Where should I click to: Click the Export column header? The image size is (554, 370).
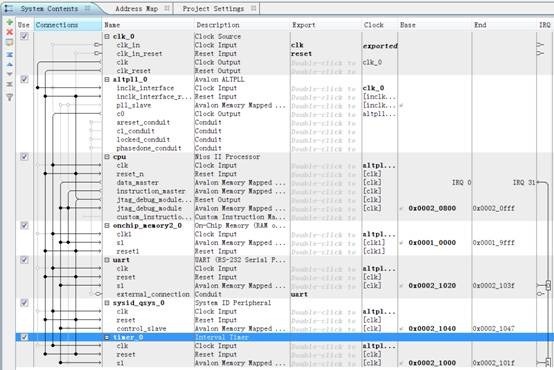pos(325,25)
